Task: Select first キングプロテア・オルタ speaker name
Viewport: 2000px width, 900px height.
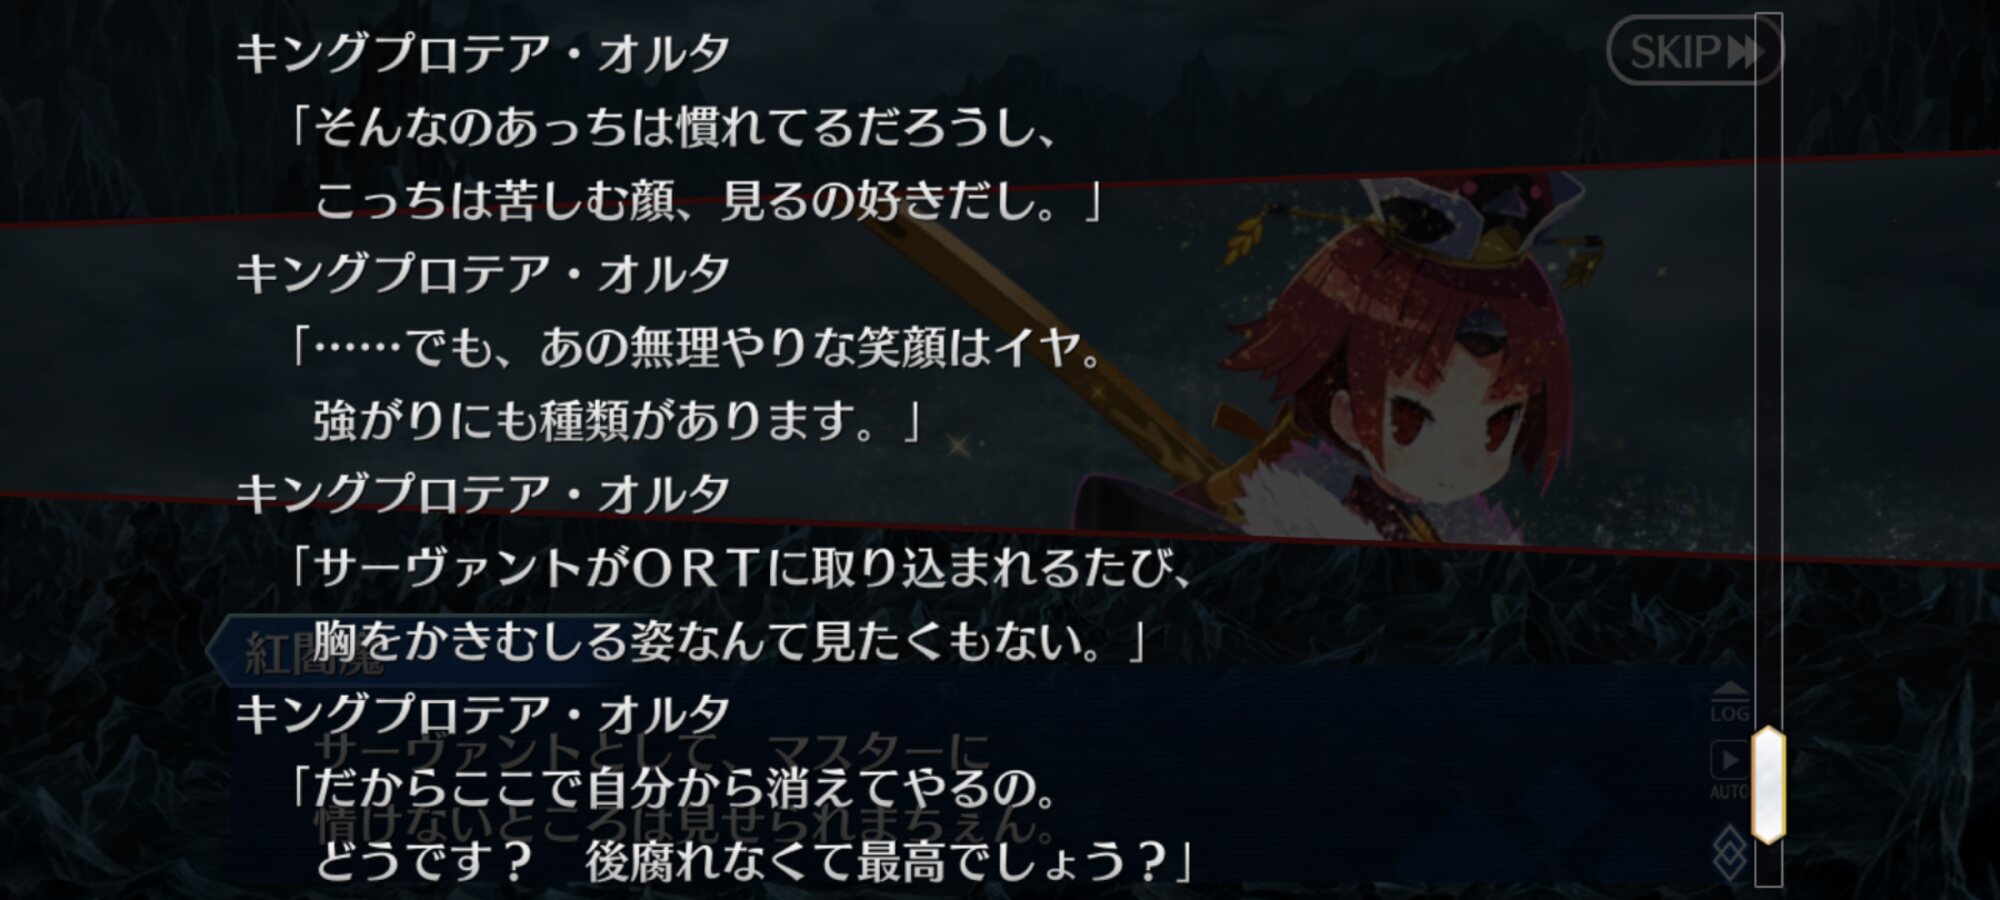Action: [483, 53]
